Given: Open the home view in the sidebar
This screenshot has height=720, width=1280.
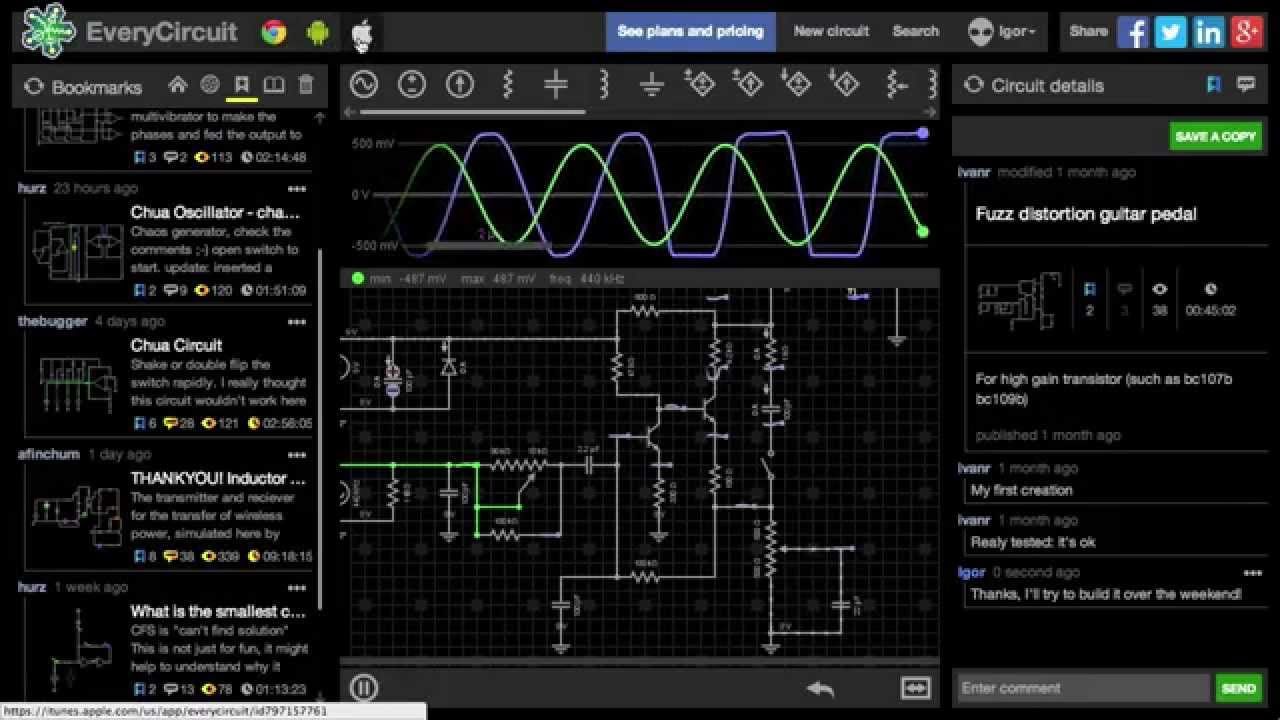Looking at the screenshot, I should pos(178,86).
